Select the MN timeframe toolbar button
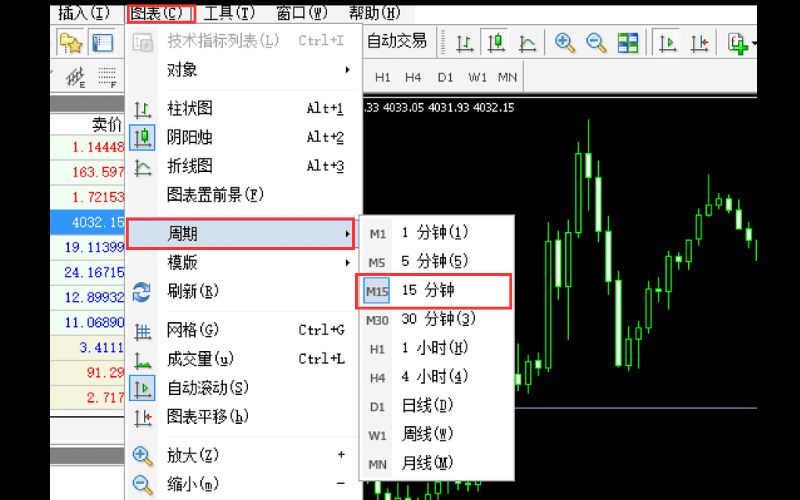Image resolution: width=800 pixels, height=500 pixels. tap(507, 78)
